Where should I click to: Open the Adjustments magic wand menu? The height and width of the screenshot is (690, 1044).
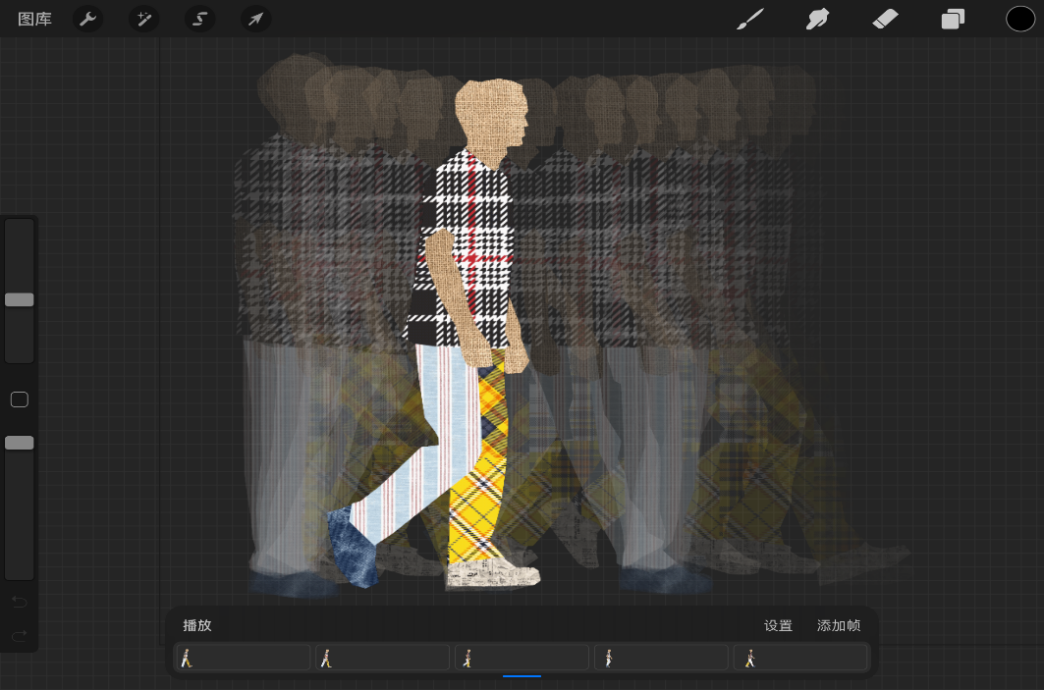pos(144,19)
